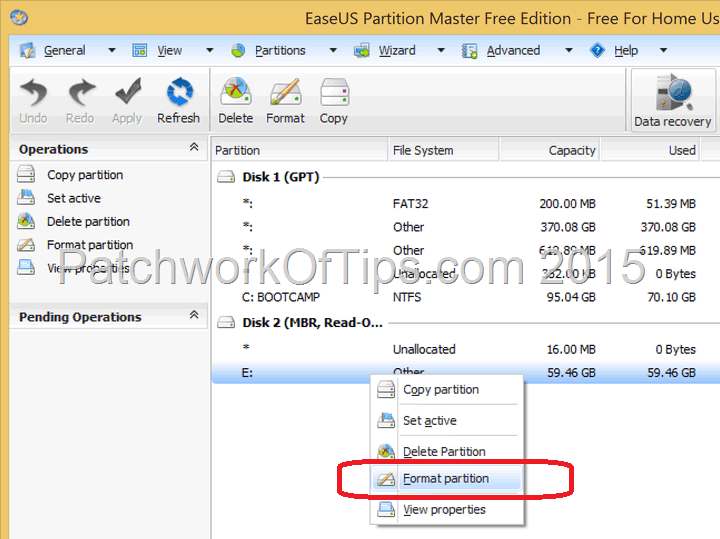Viewport: 720px width, 539px height.
Task: Click the View menu icon
Action: coord(140,50)
